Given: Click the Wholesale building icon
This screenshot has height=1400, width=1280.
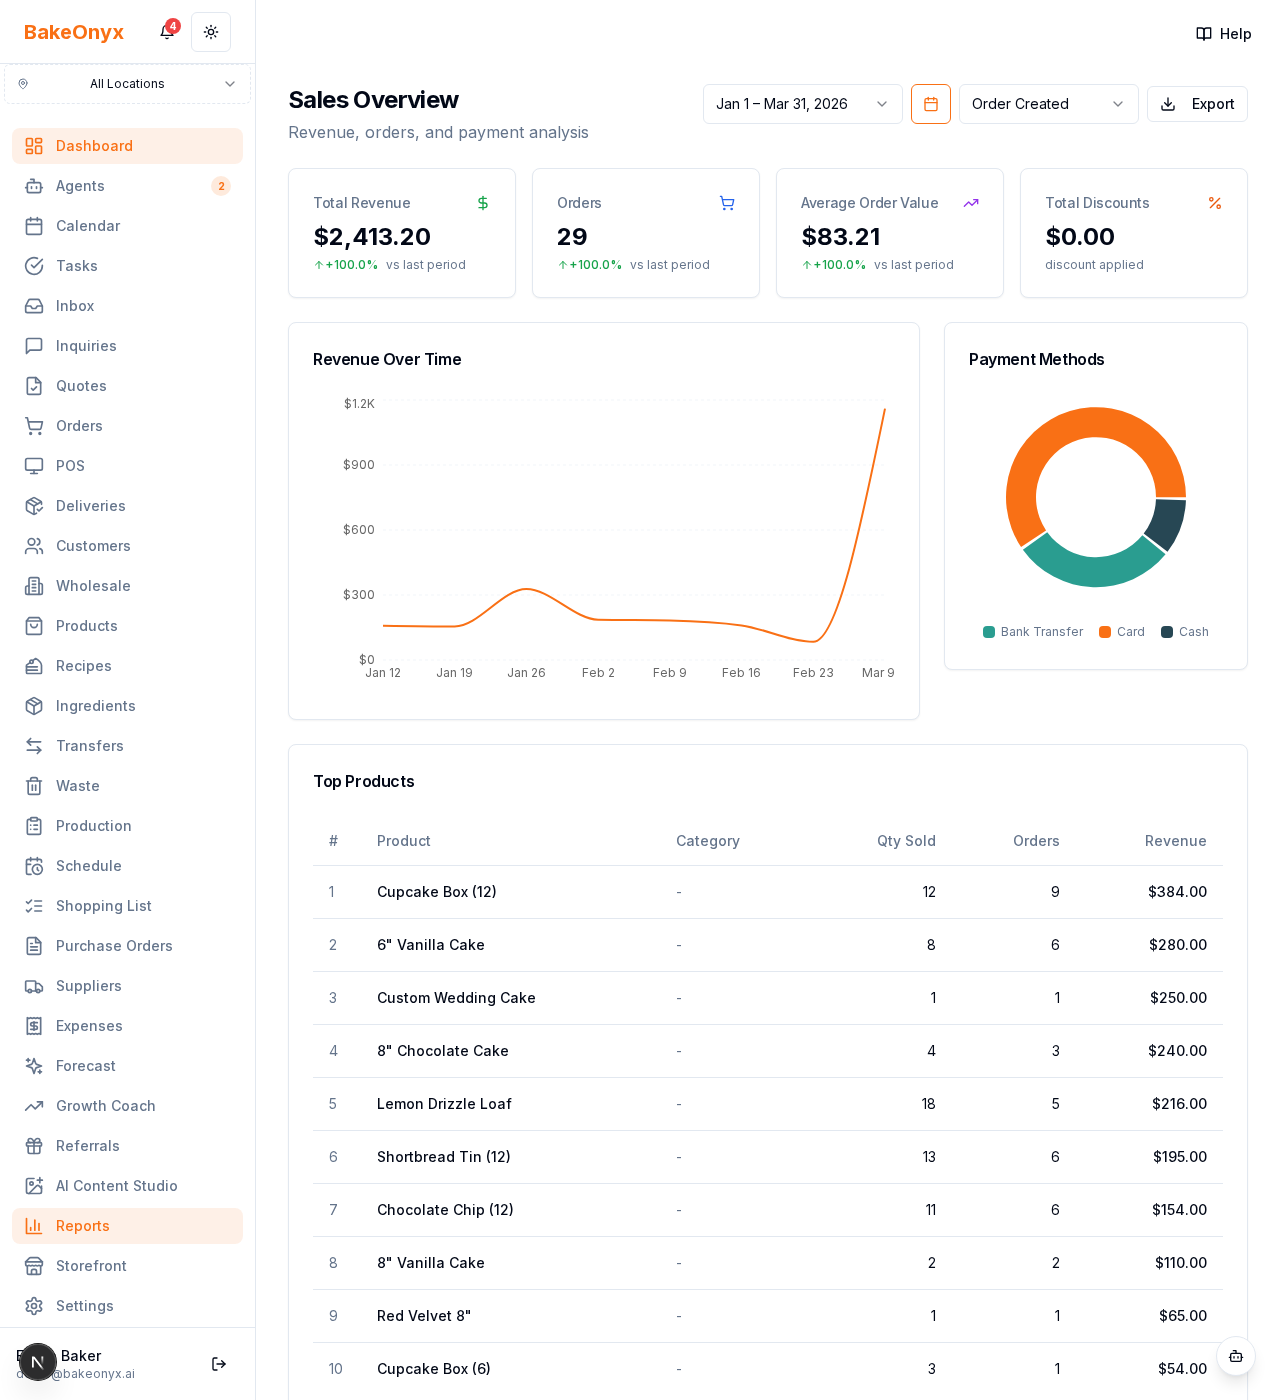Looking at the screenshot, I should 34,586.
